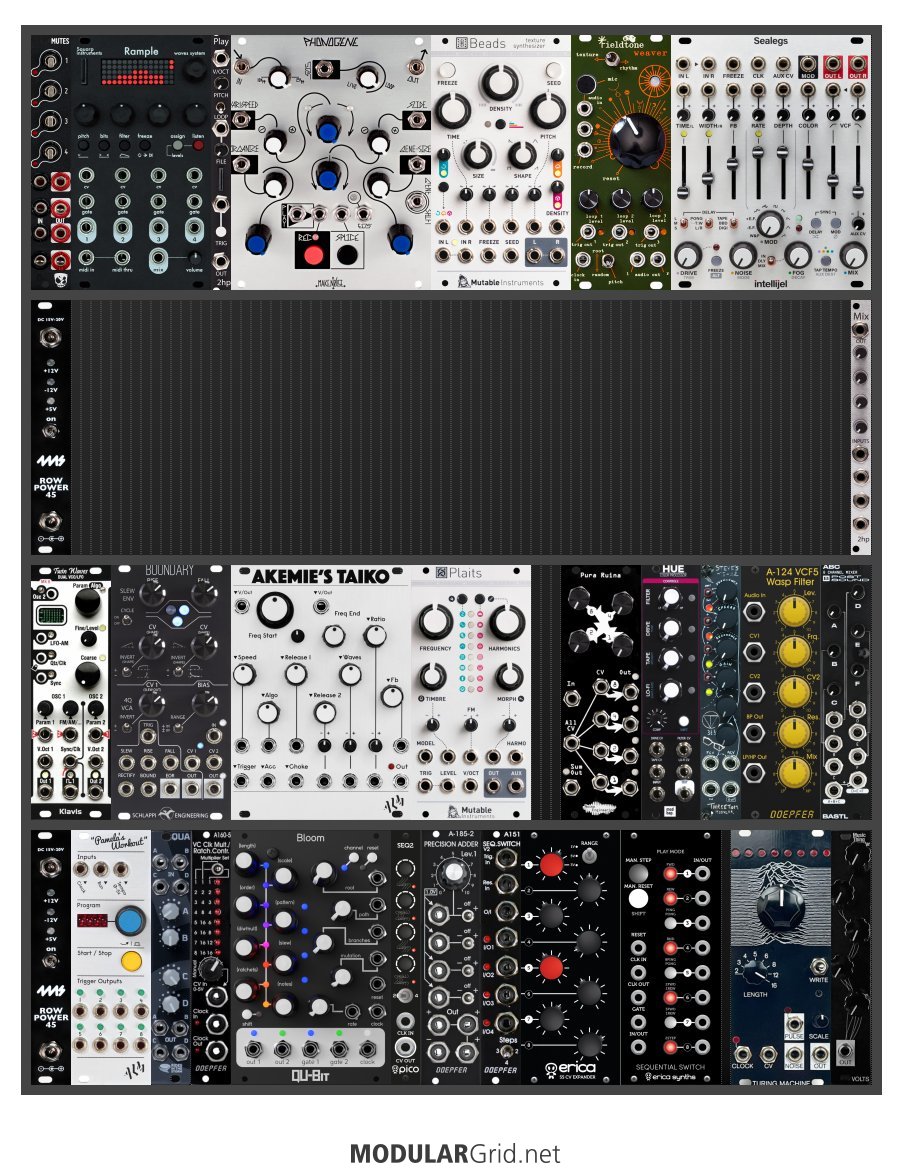Click the BASTL logo on the ABC mixer
The width and height of the screenshot is (912, 1175).
pos(834,815)
